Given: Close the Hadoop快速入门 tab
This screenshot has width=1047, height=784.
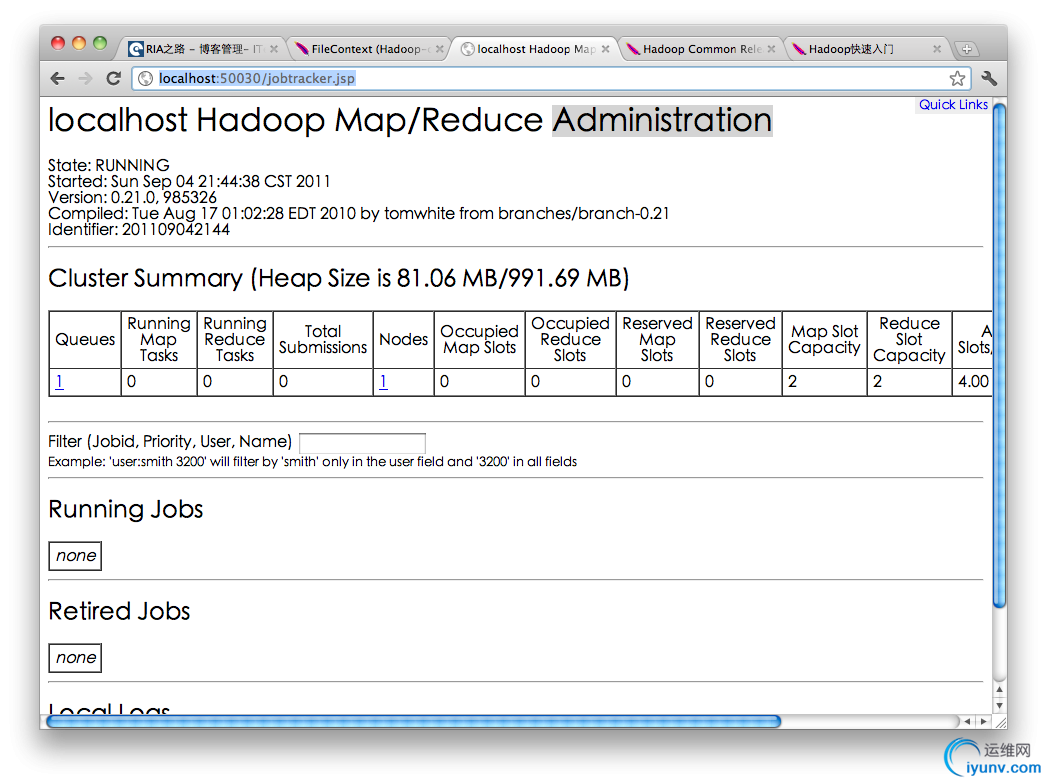Looking at the screenshot, I should [x=937, y=49].
